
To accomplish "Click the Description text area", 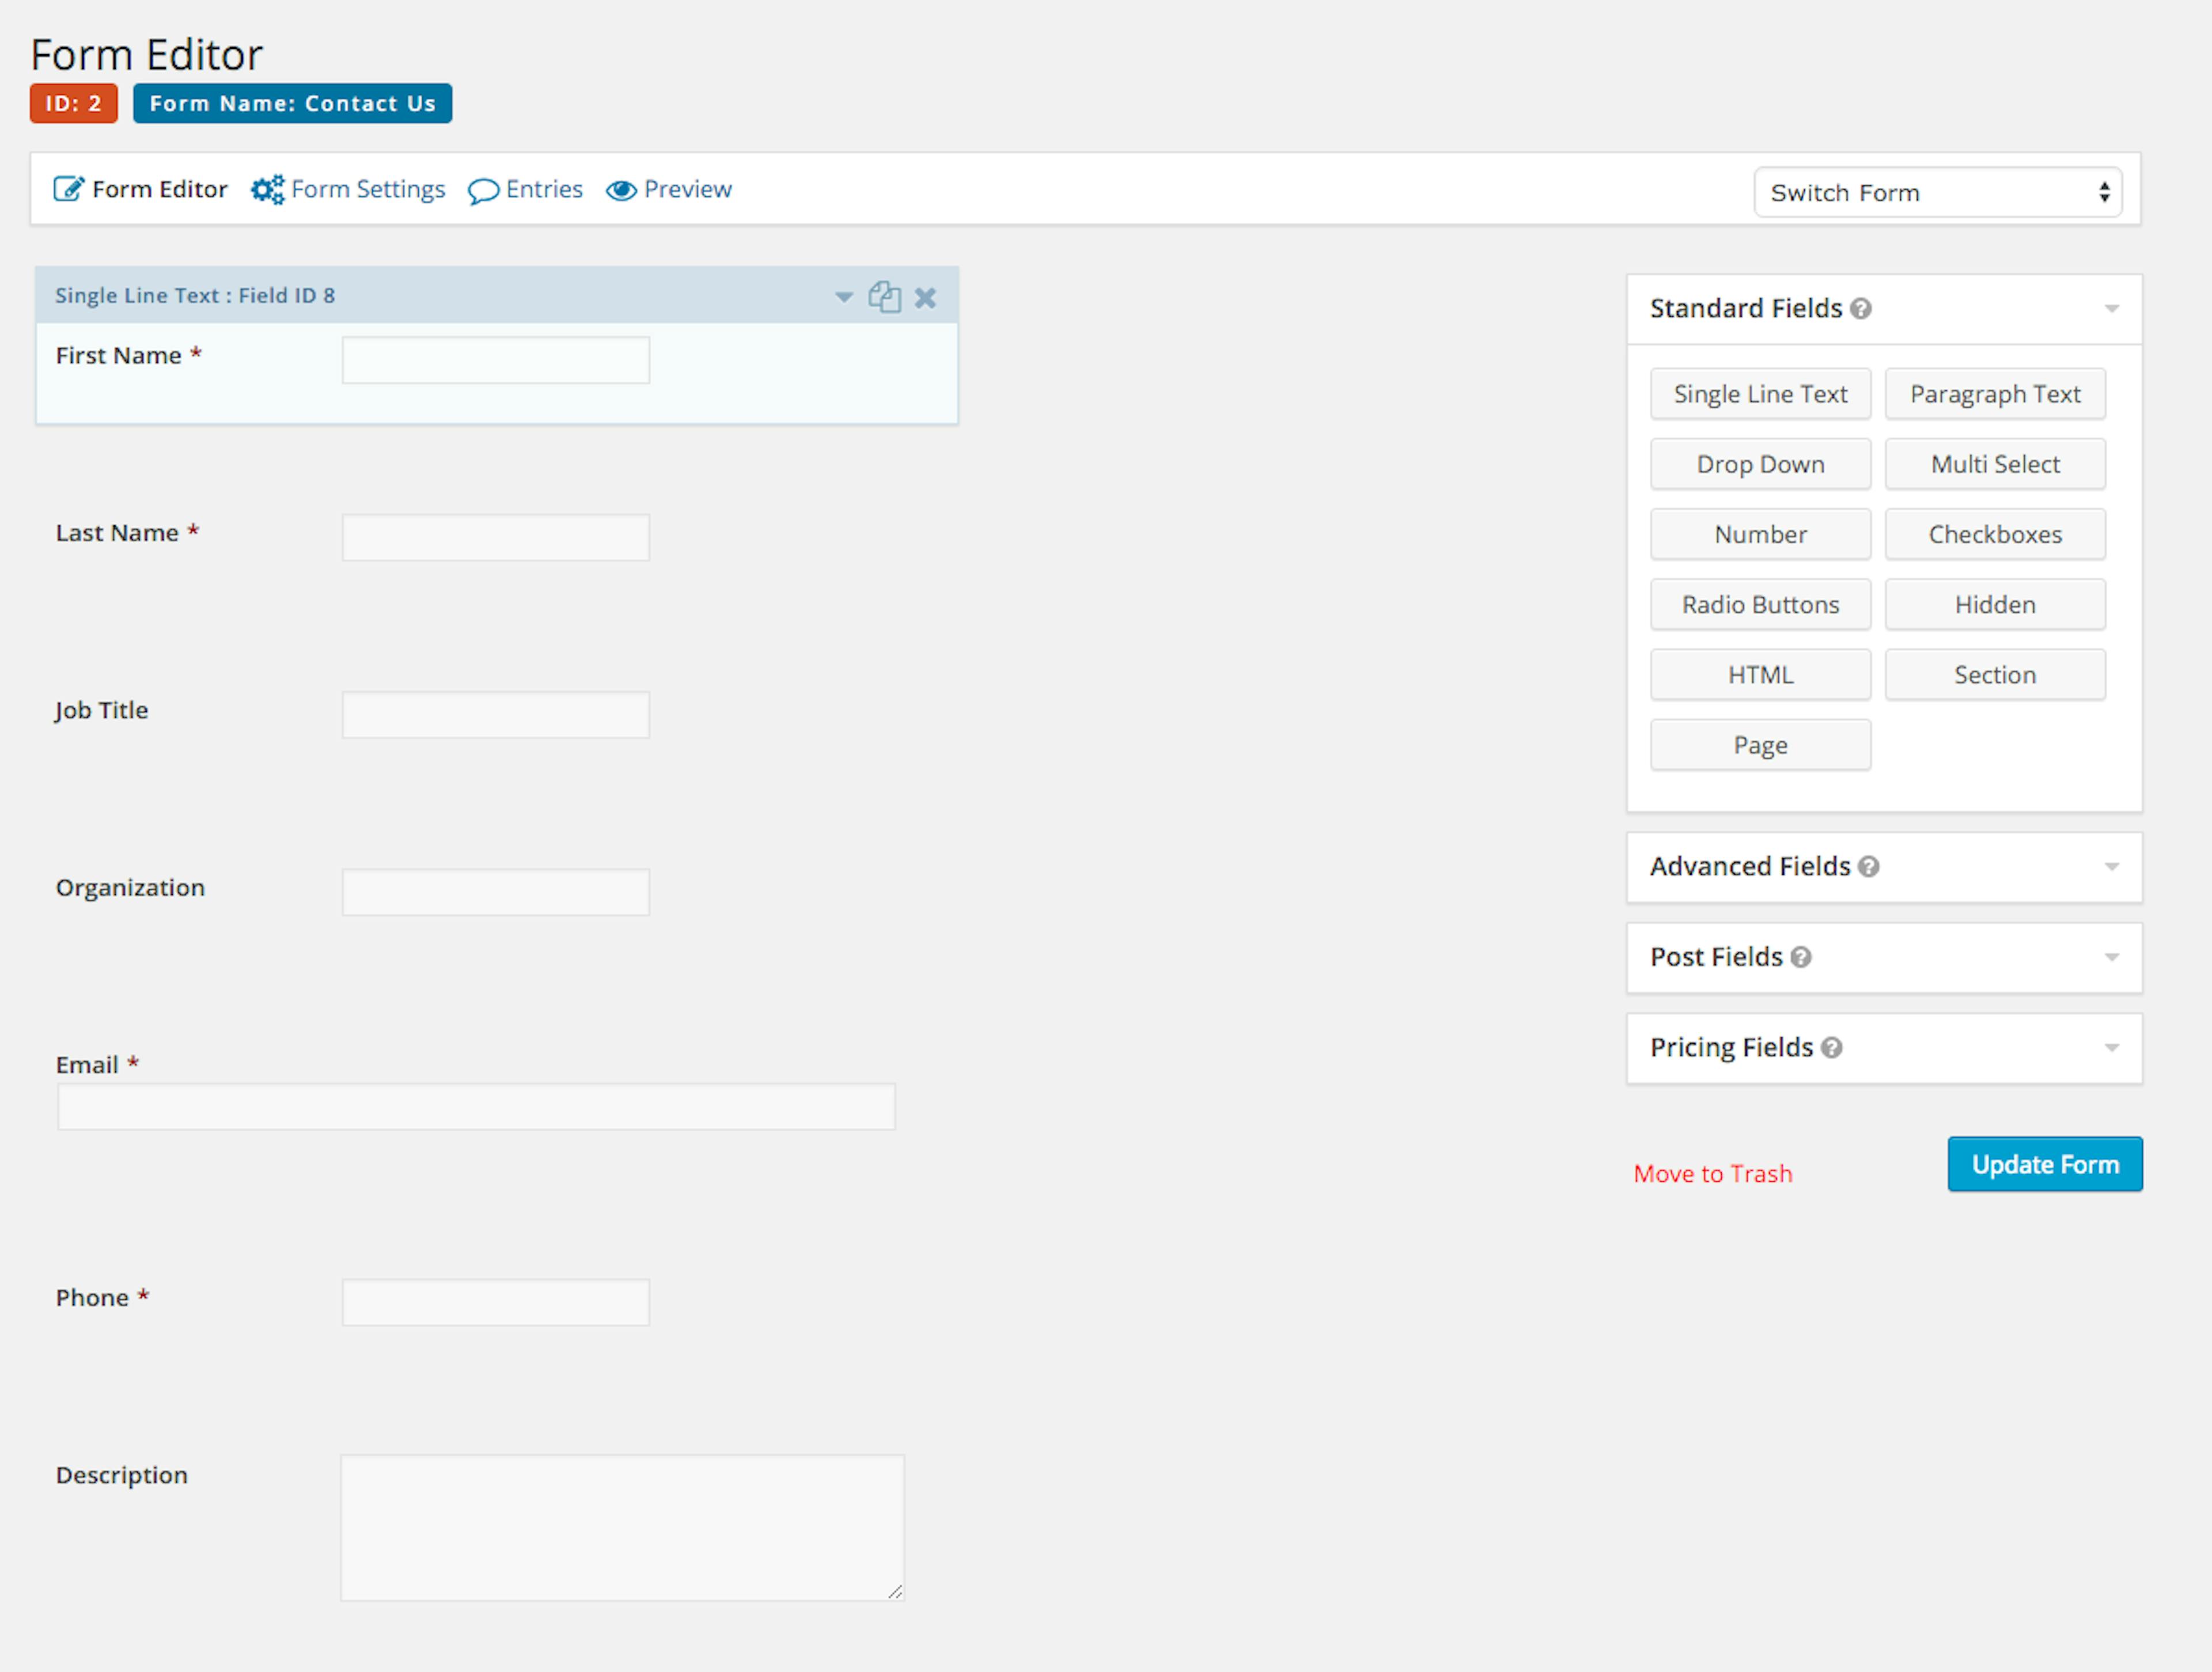I will pos(622,1527).
